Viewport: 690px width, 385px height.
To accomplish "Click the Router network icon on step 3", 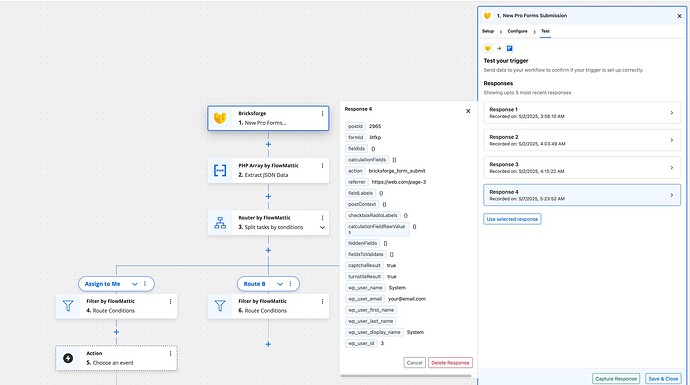I will click(x=220, y=223).
